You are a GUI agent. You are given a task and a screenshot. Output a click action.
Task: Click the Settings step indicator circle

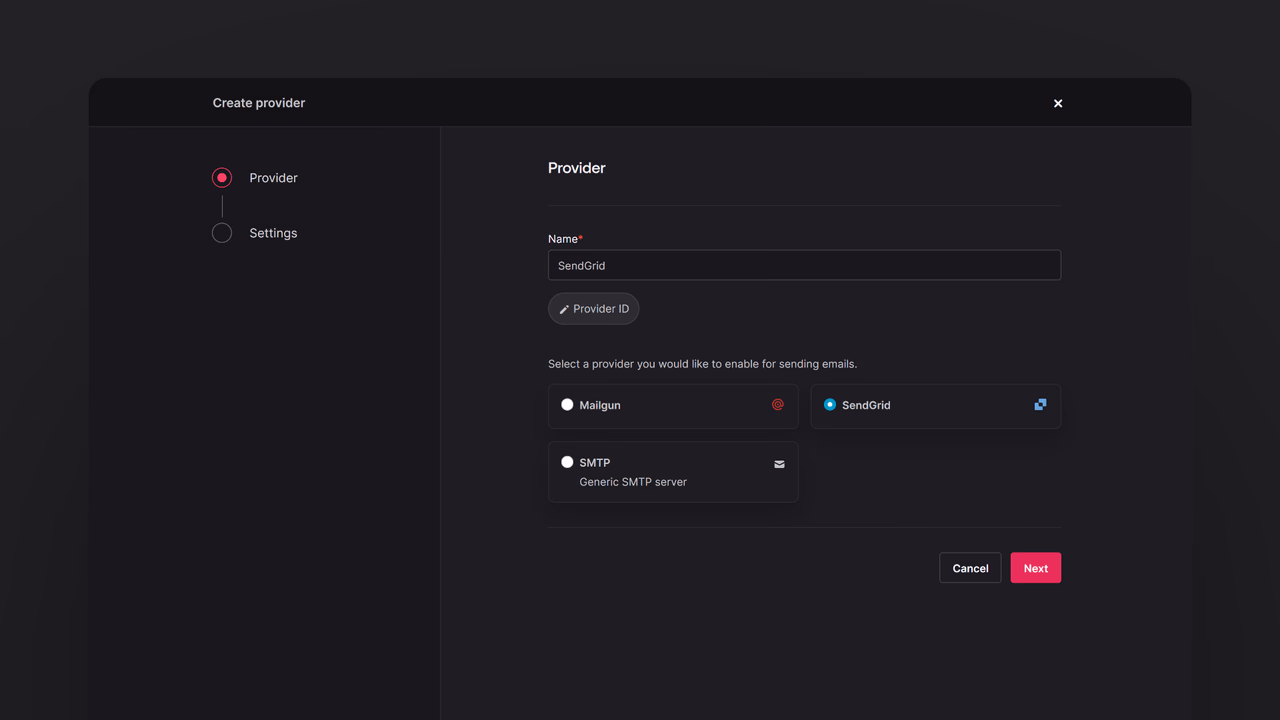[222, 233]
